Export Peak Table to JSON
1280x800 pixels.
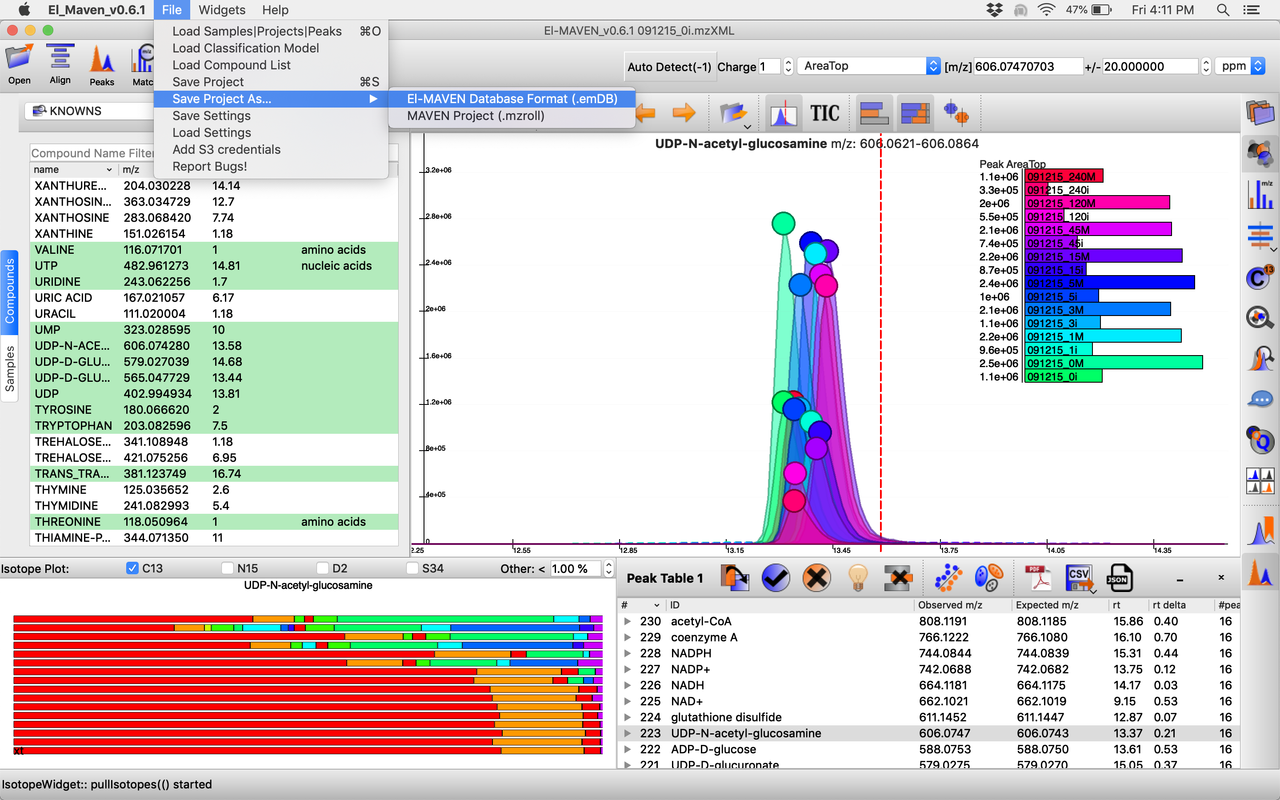point(1118,577)
